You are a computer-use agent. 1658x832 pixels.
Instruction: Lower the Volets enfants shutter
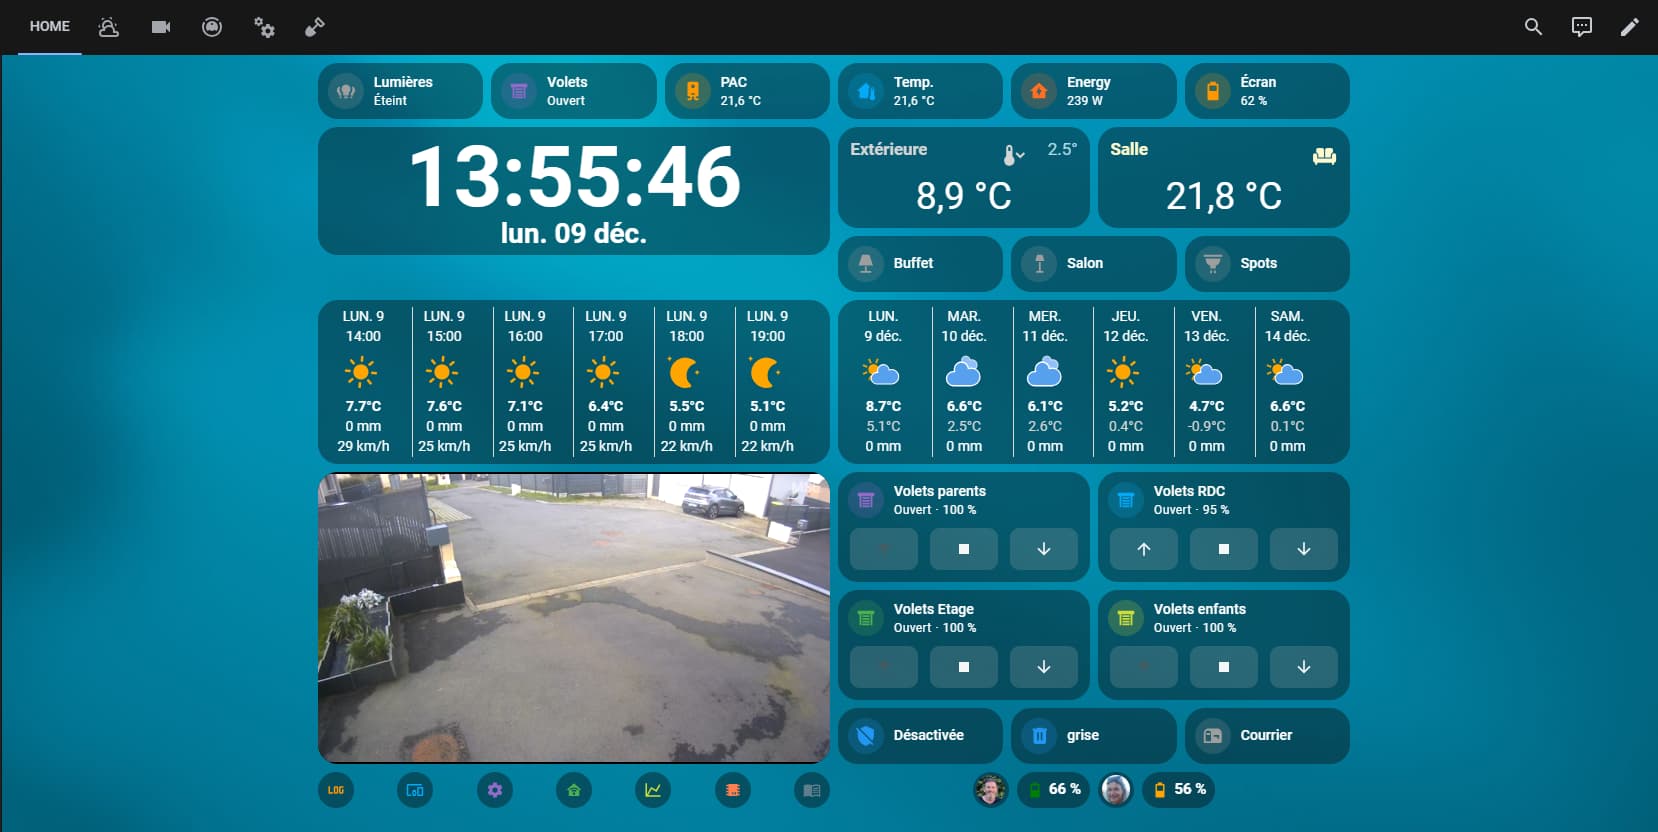click(x=1304, y=667)
